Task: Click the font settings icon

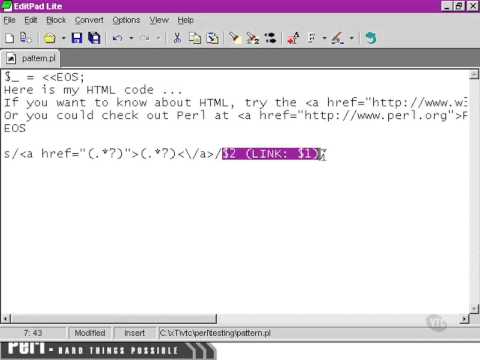Action: coord(293,38)
